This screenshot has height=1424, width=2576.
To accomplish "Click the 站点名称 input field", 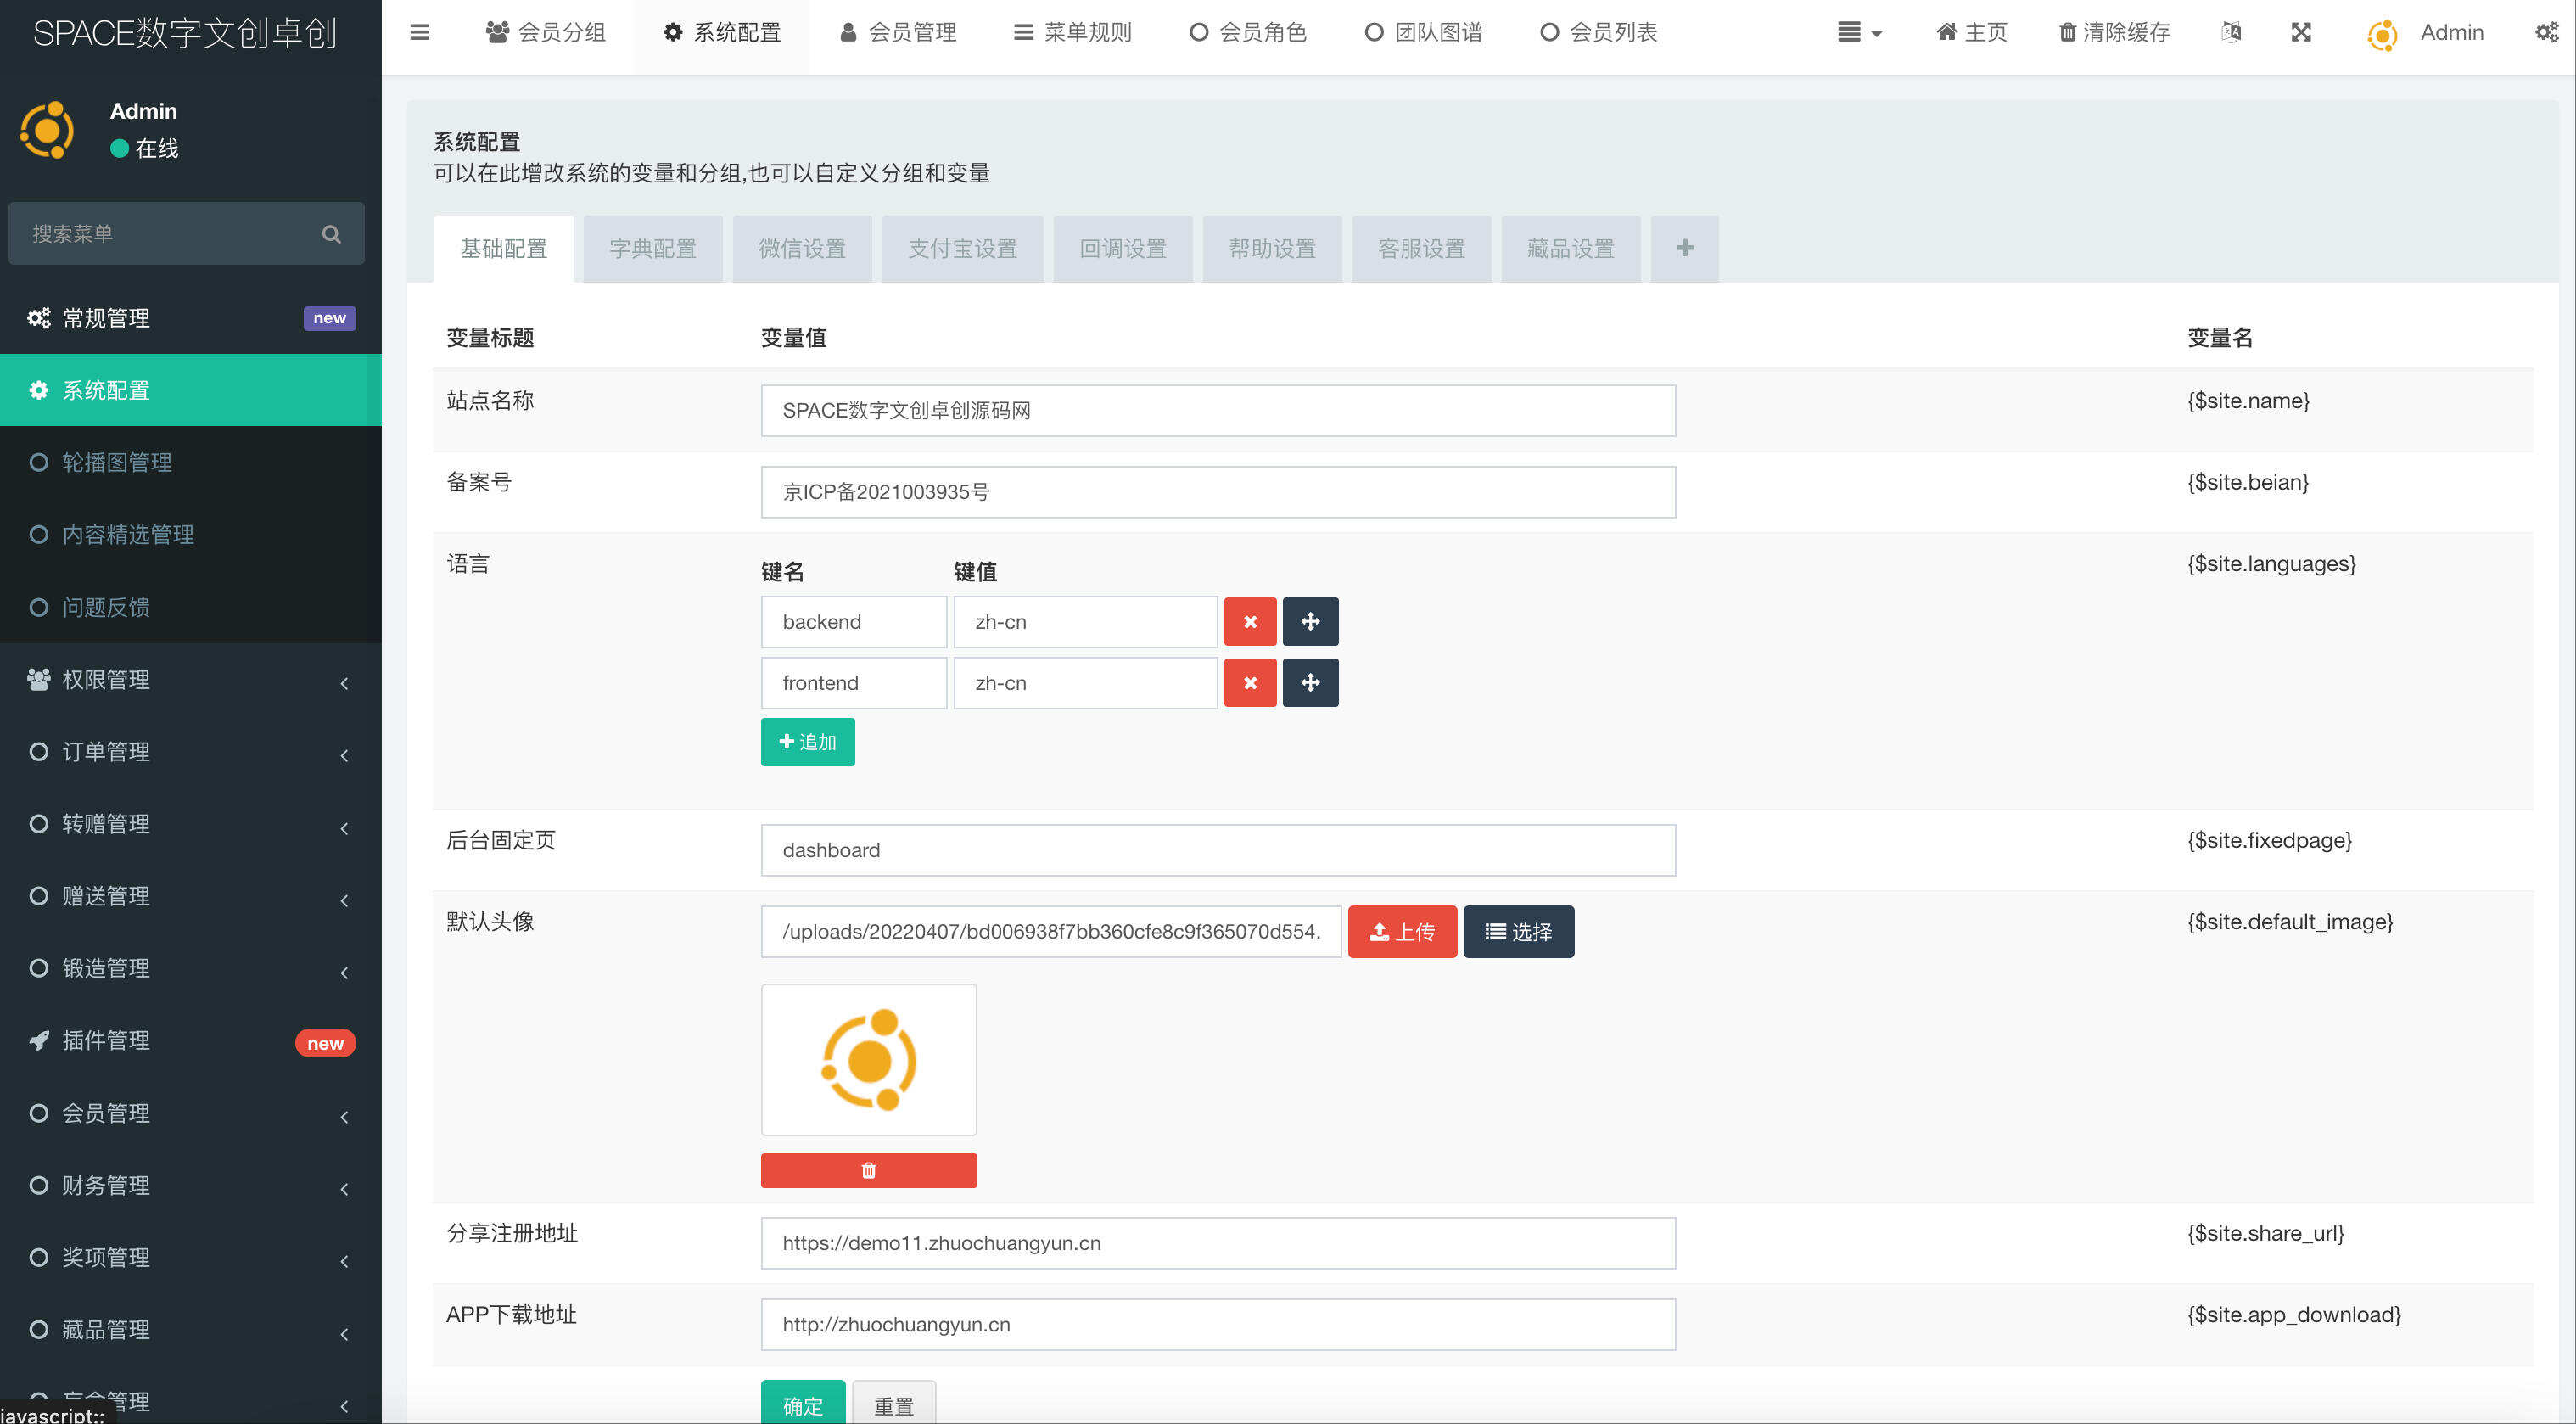I will [x=1217, y=411].
